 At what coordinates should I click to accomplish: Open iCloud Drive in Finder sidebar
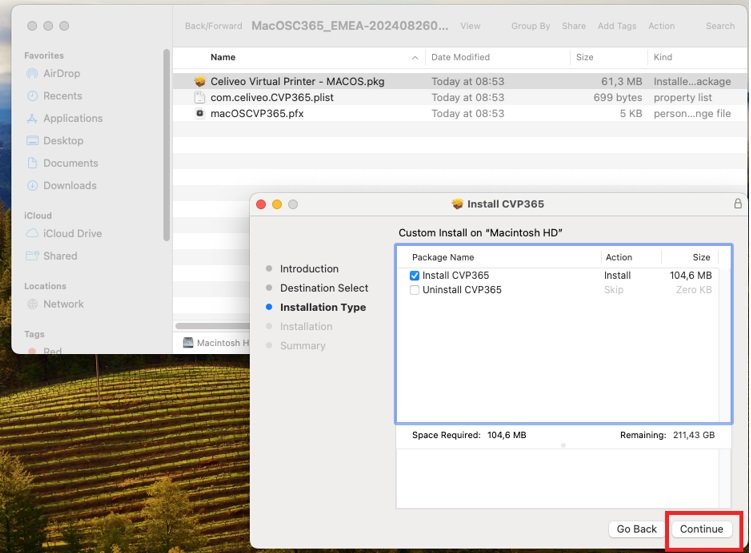click(x=72, y=233)
